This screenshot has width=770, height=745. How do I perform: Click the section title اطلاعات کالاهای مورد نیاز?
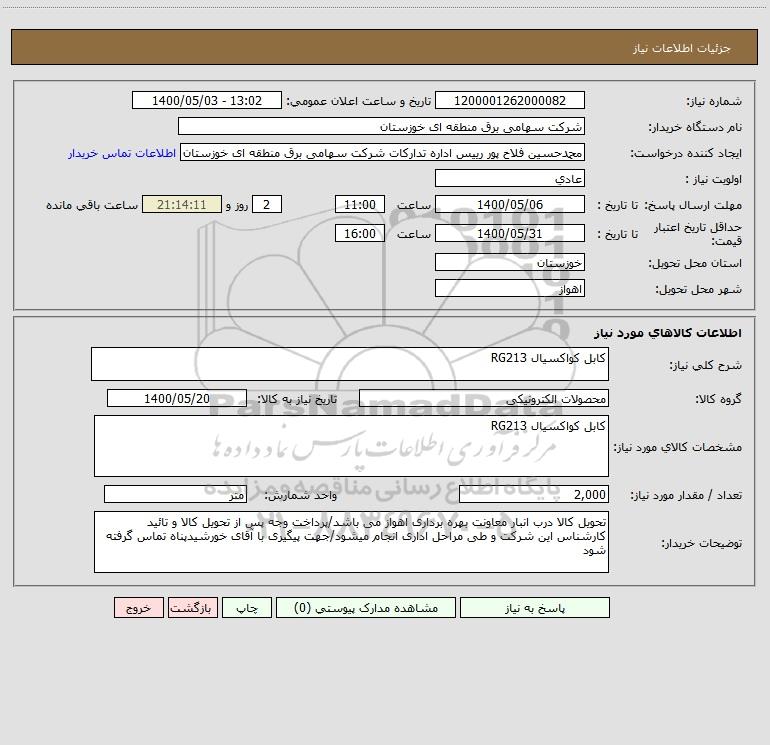tap(668, 332)
